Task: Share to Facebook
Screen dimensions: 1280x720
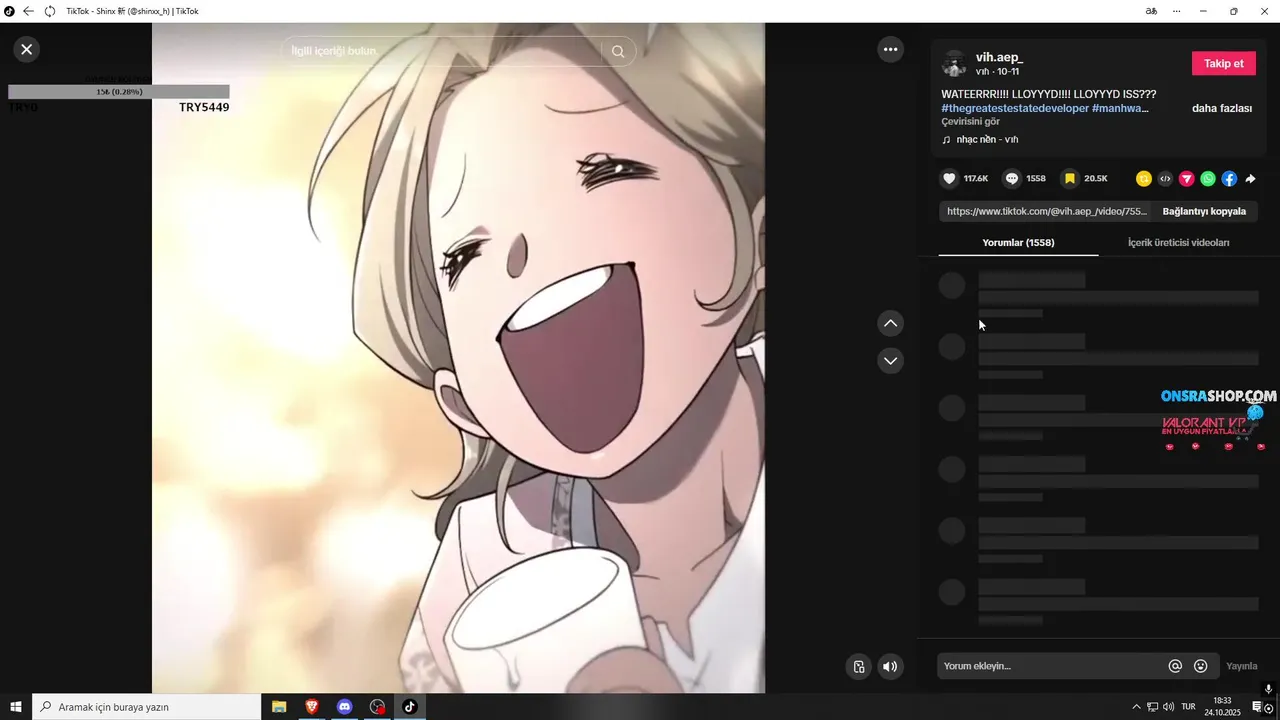Action: click(x=1229, y=179)
